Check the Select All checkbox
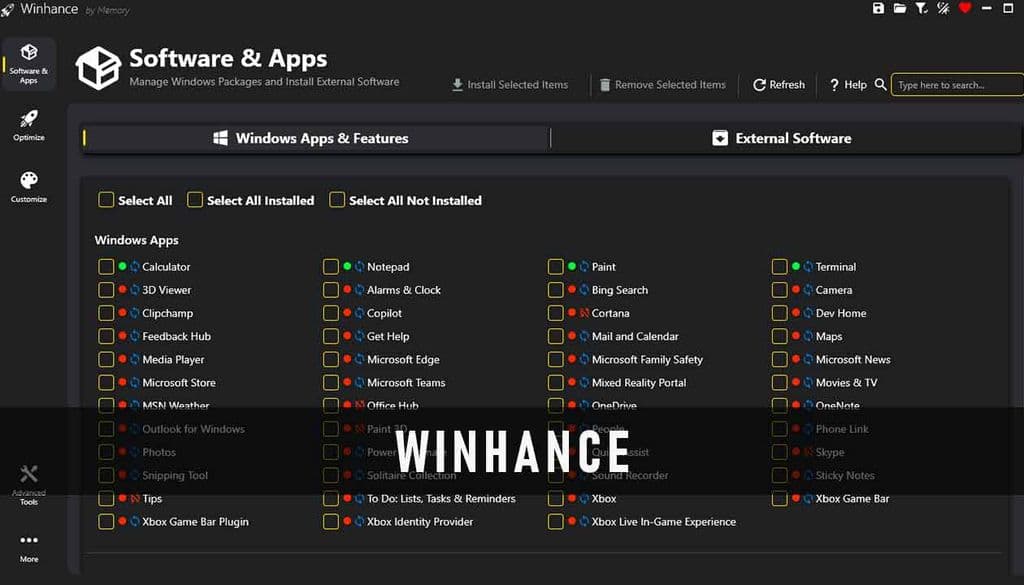 pos(106,200)
